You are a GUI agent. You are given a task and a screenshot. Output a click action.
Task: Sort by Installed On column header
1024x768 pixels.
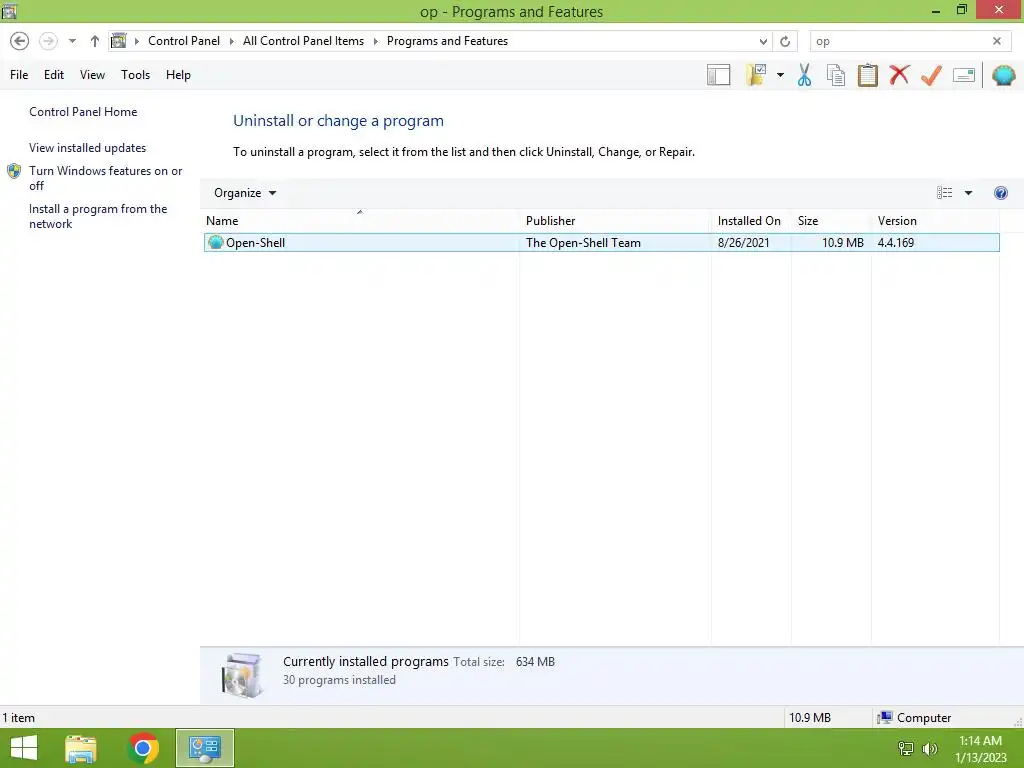point(752,221)
